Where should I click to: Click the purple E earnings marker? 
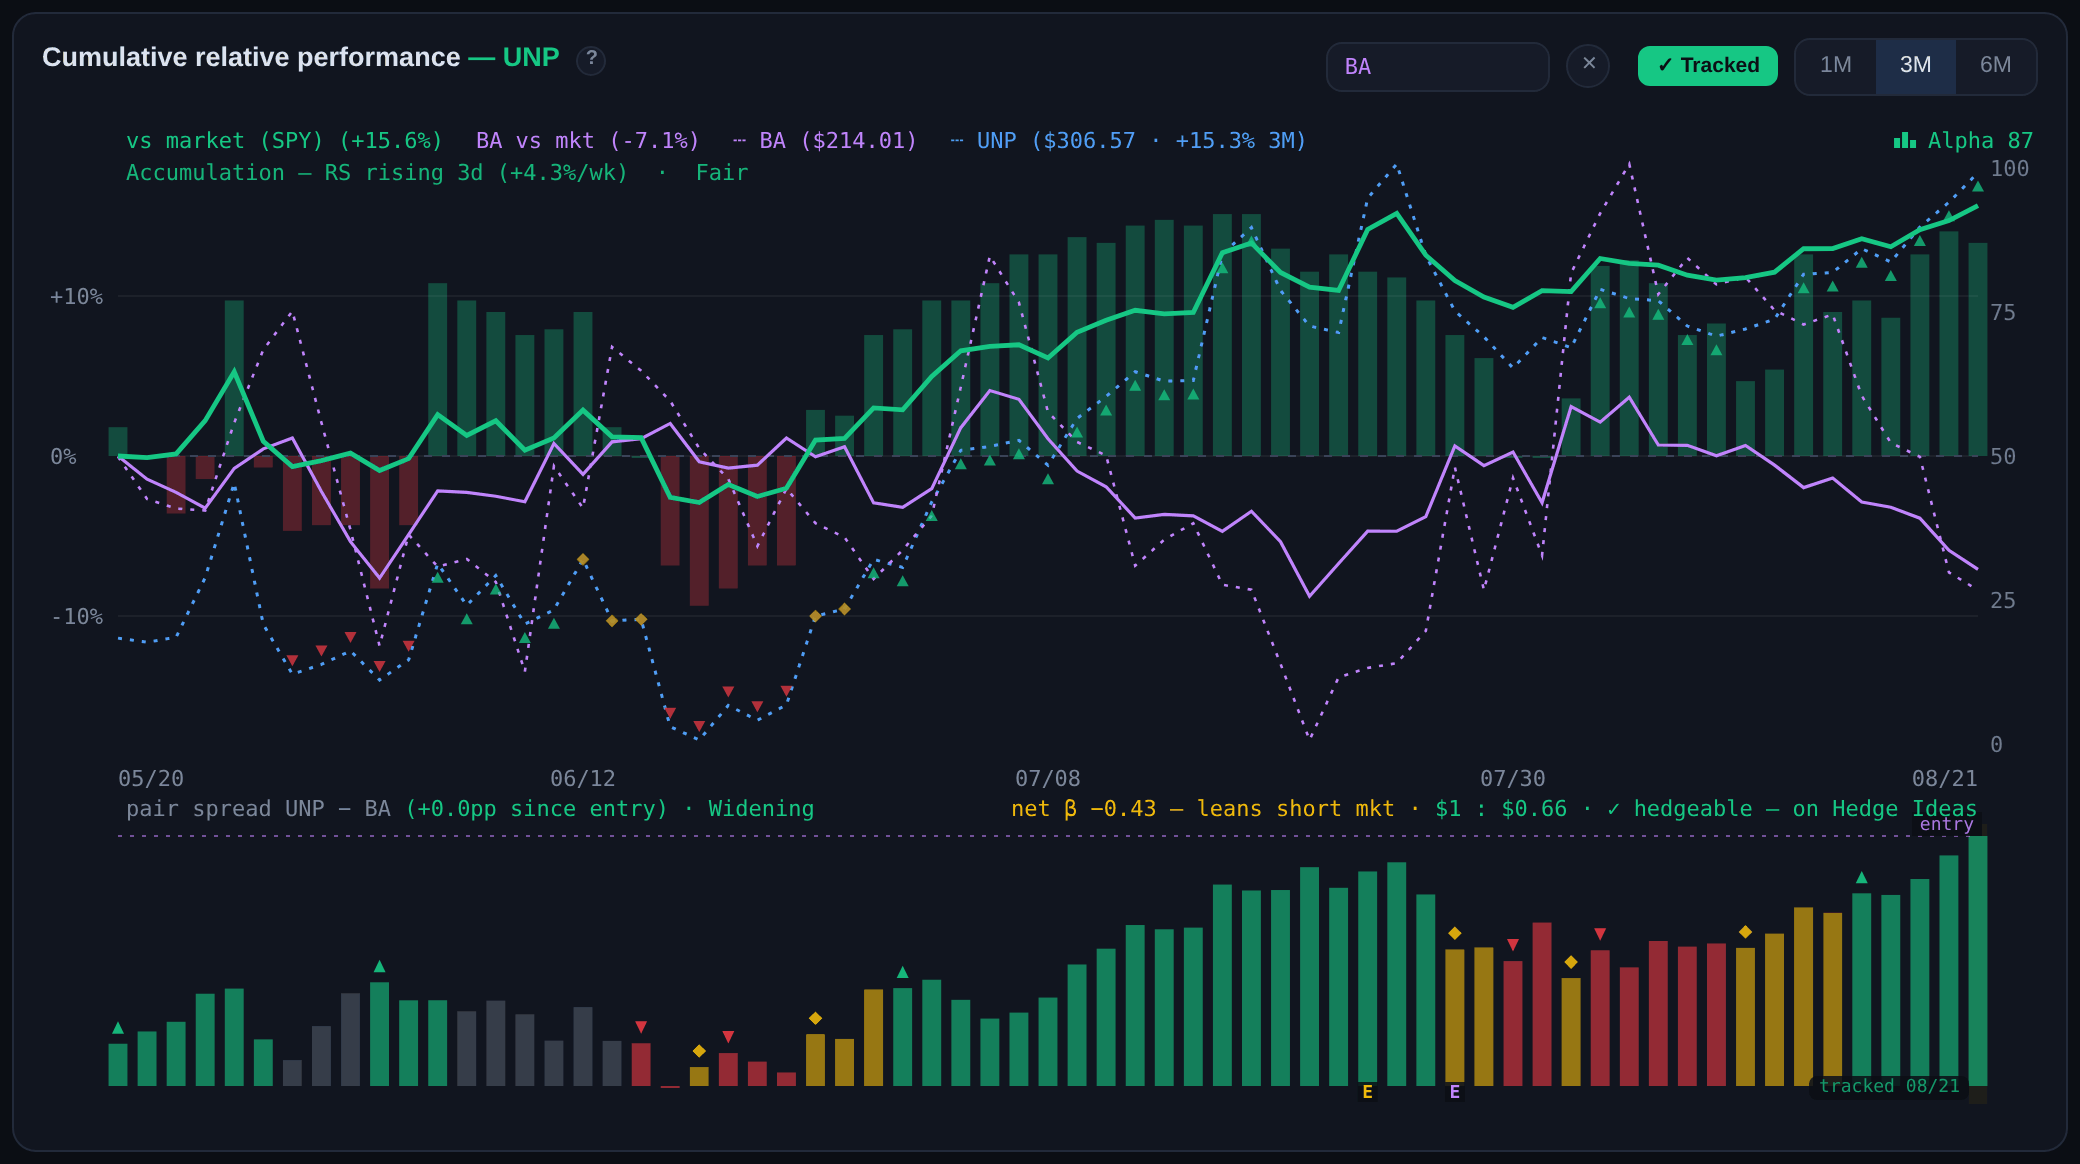(1455, 1092)
